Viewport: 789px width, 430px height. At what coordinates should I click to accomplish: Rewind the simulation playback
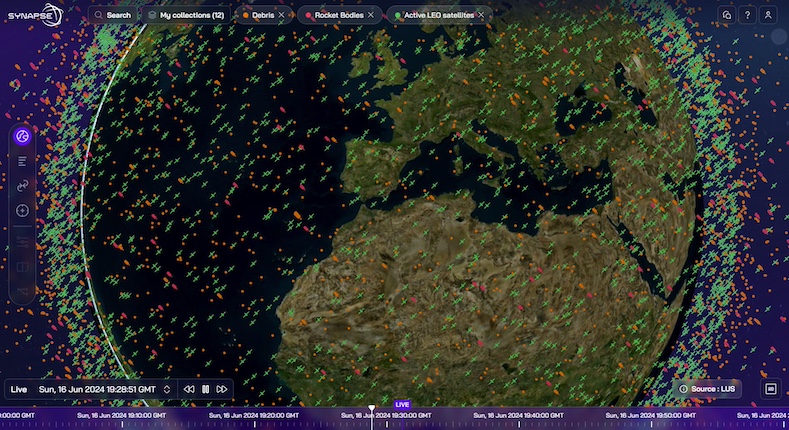coord(189,389)
